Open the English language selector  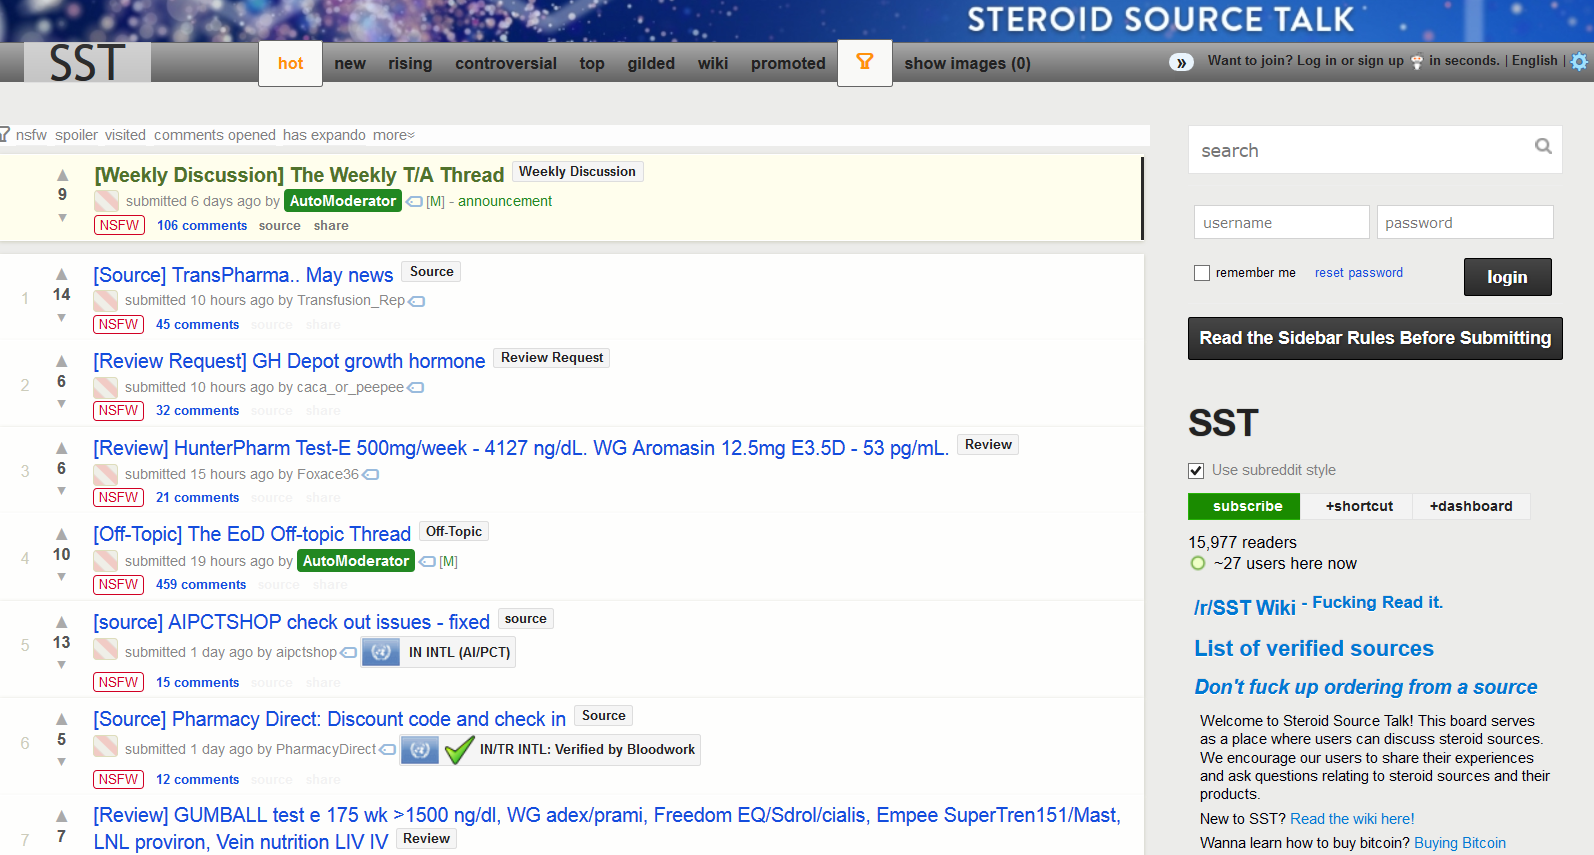point(1535,61)
